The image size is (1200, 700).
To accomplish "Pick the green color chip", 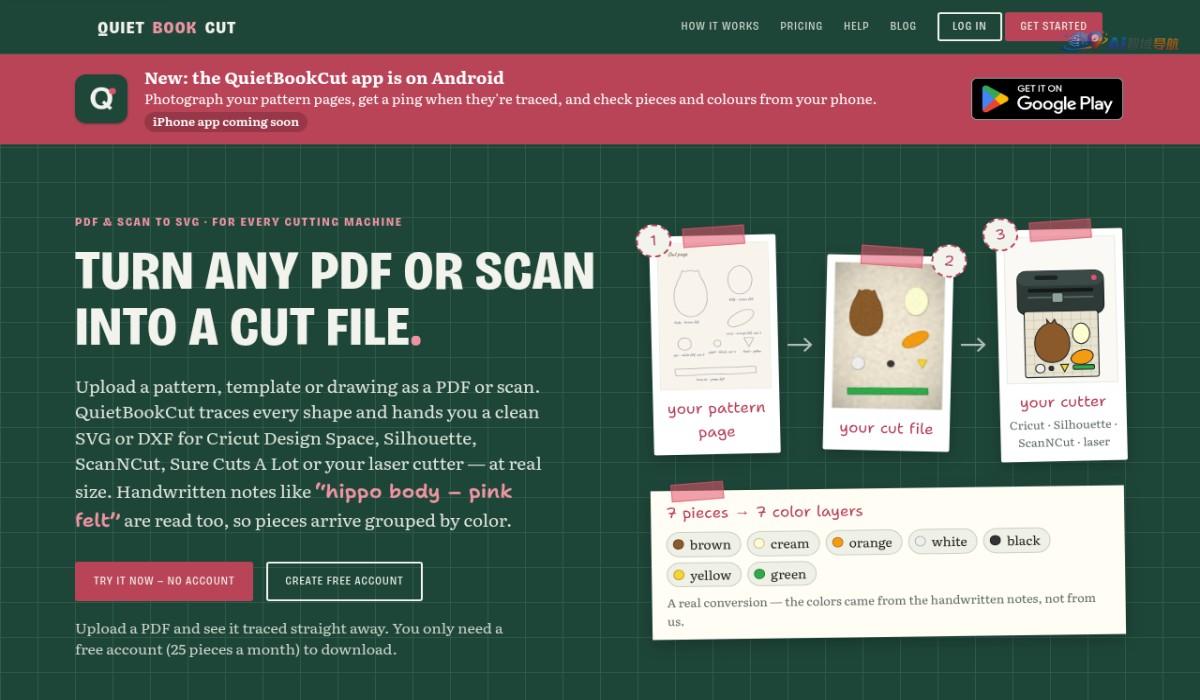I will (781, 574).
